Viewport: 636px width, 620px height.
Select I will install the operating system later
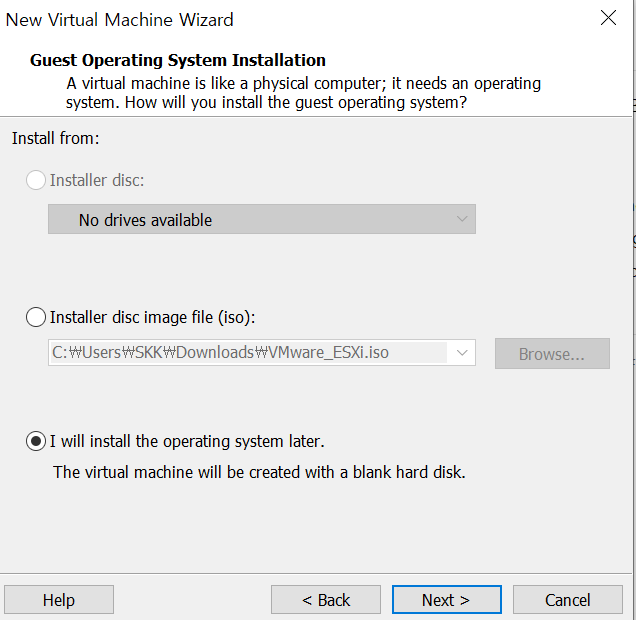click(x=36, y=441)
